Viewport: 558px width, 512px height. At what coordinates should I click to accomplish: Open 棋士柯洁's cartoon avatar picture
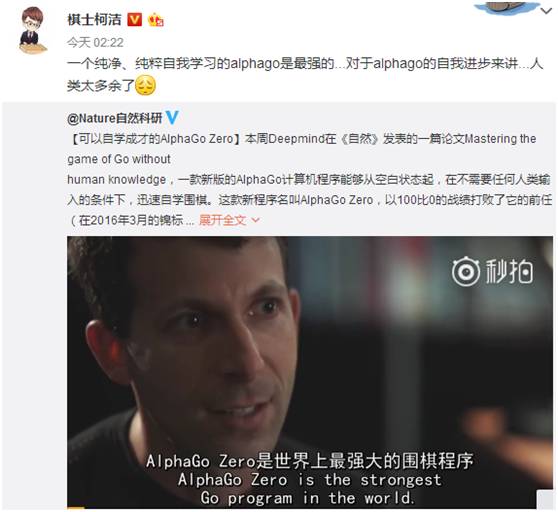pos(33,31)
